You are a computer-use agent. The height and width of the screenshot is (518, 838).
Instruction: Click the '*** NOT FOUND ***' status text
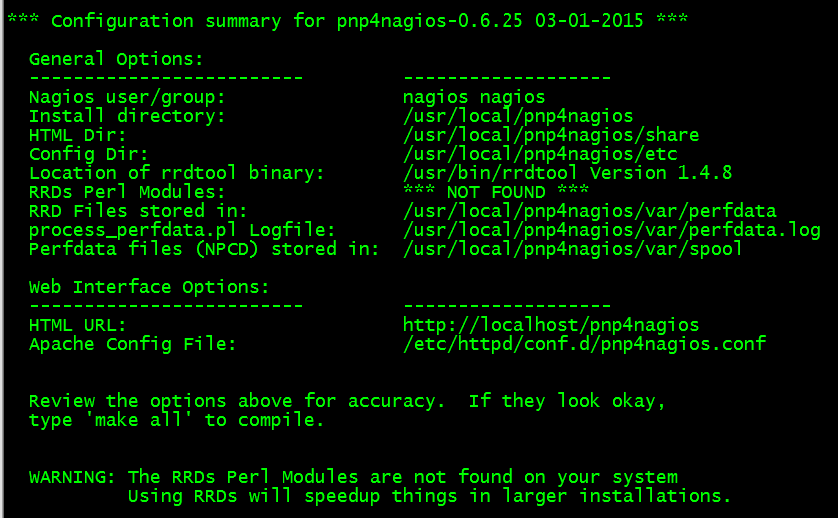coord(496,192)
